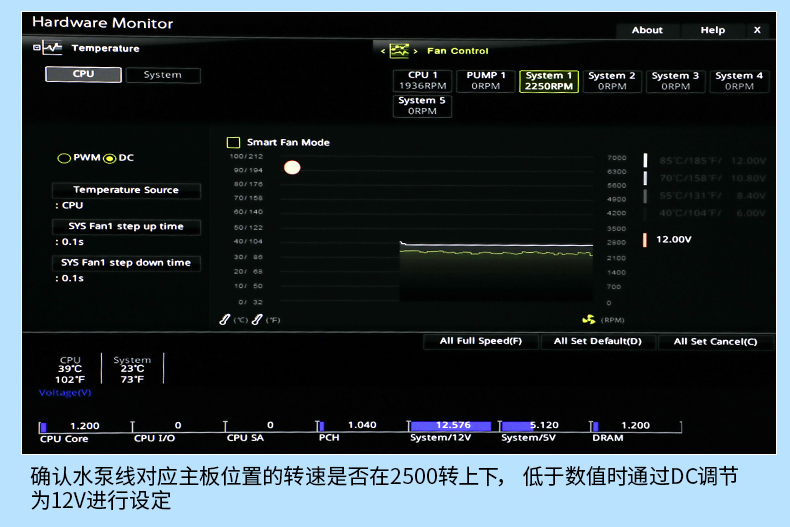Click the Fan Control chart icon
Viewport: 790px width, 527px height.
click(x=399, y=50)
